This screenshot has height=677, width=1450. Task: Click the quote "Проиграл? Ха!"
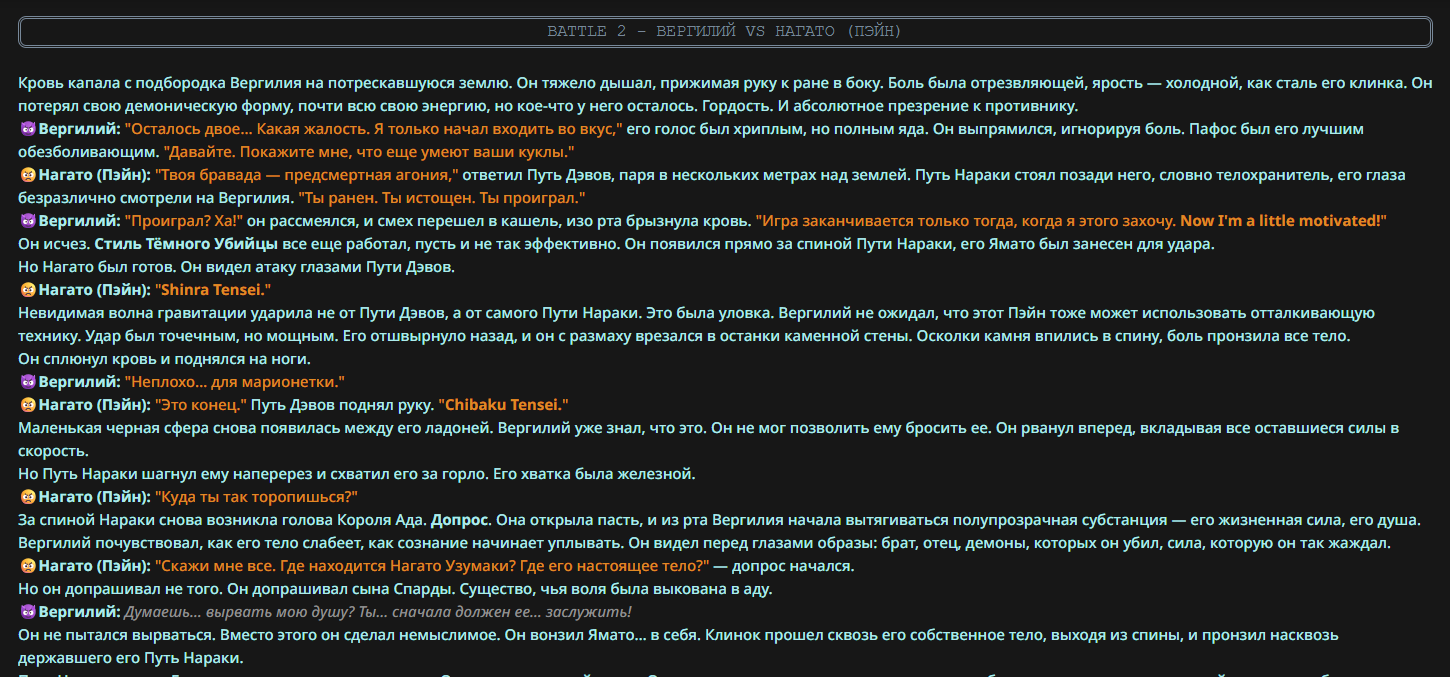183,221
